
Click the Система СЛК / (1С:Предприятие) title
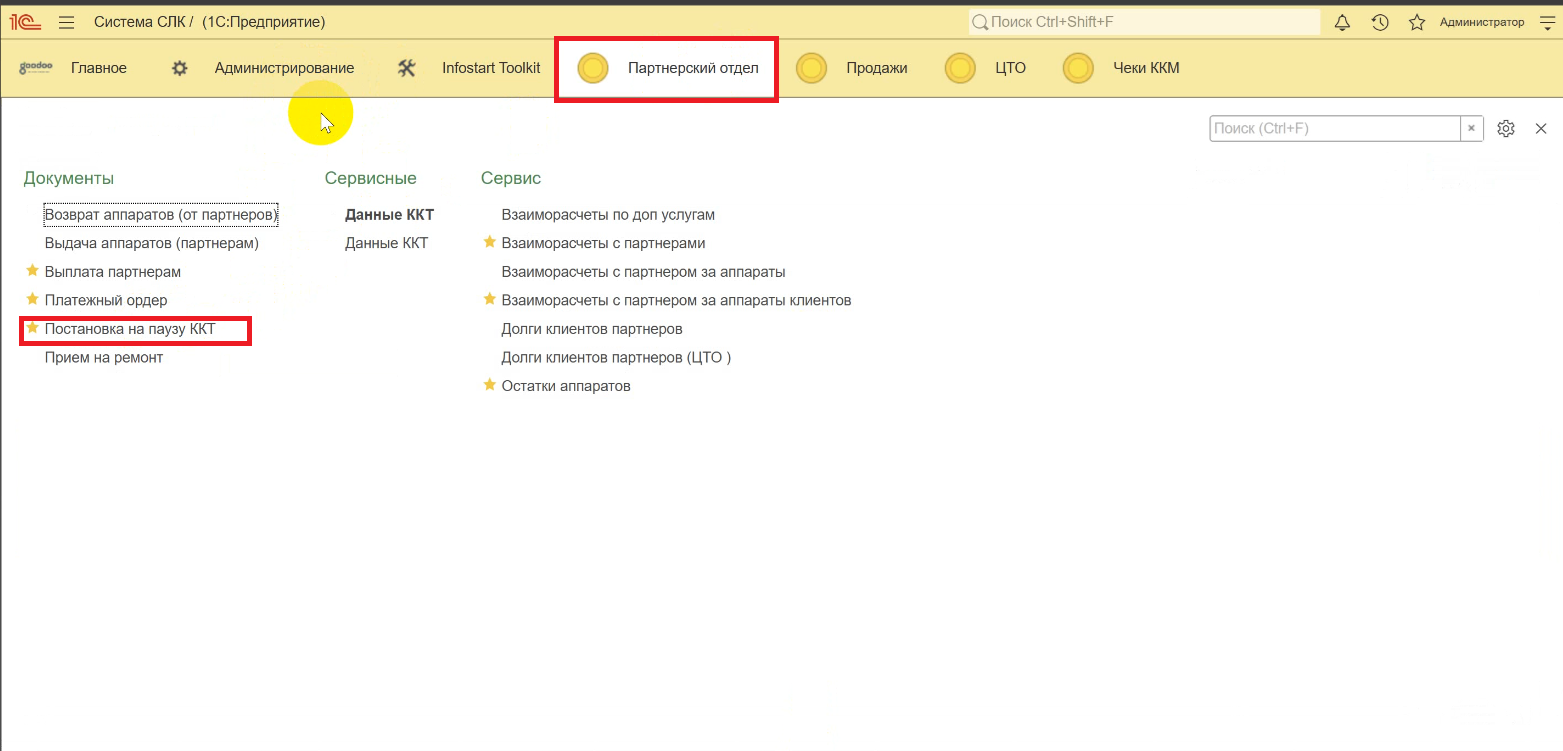210,22
